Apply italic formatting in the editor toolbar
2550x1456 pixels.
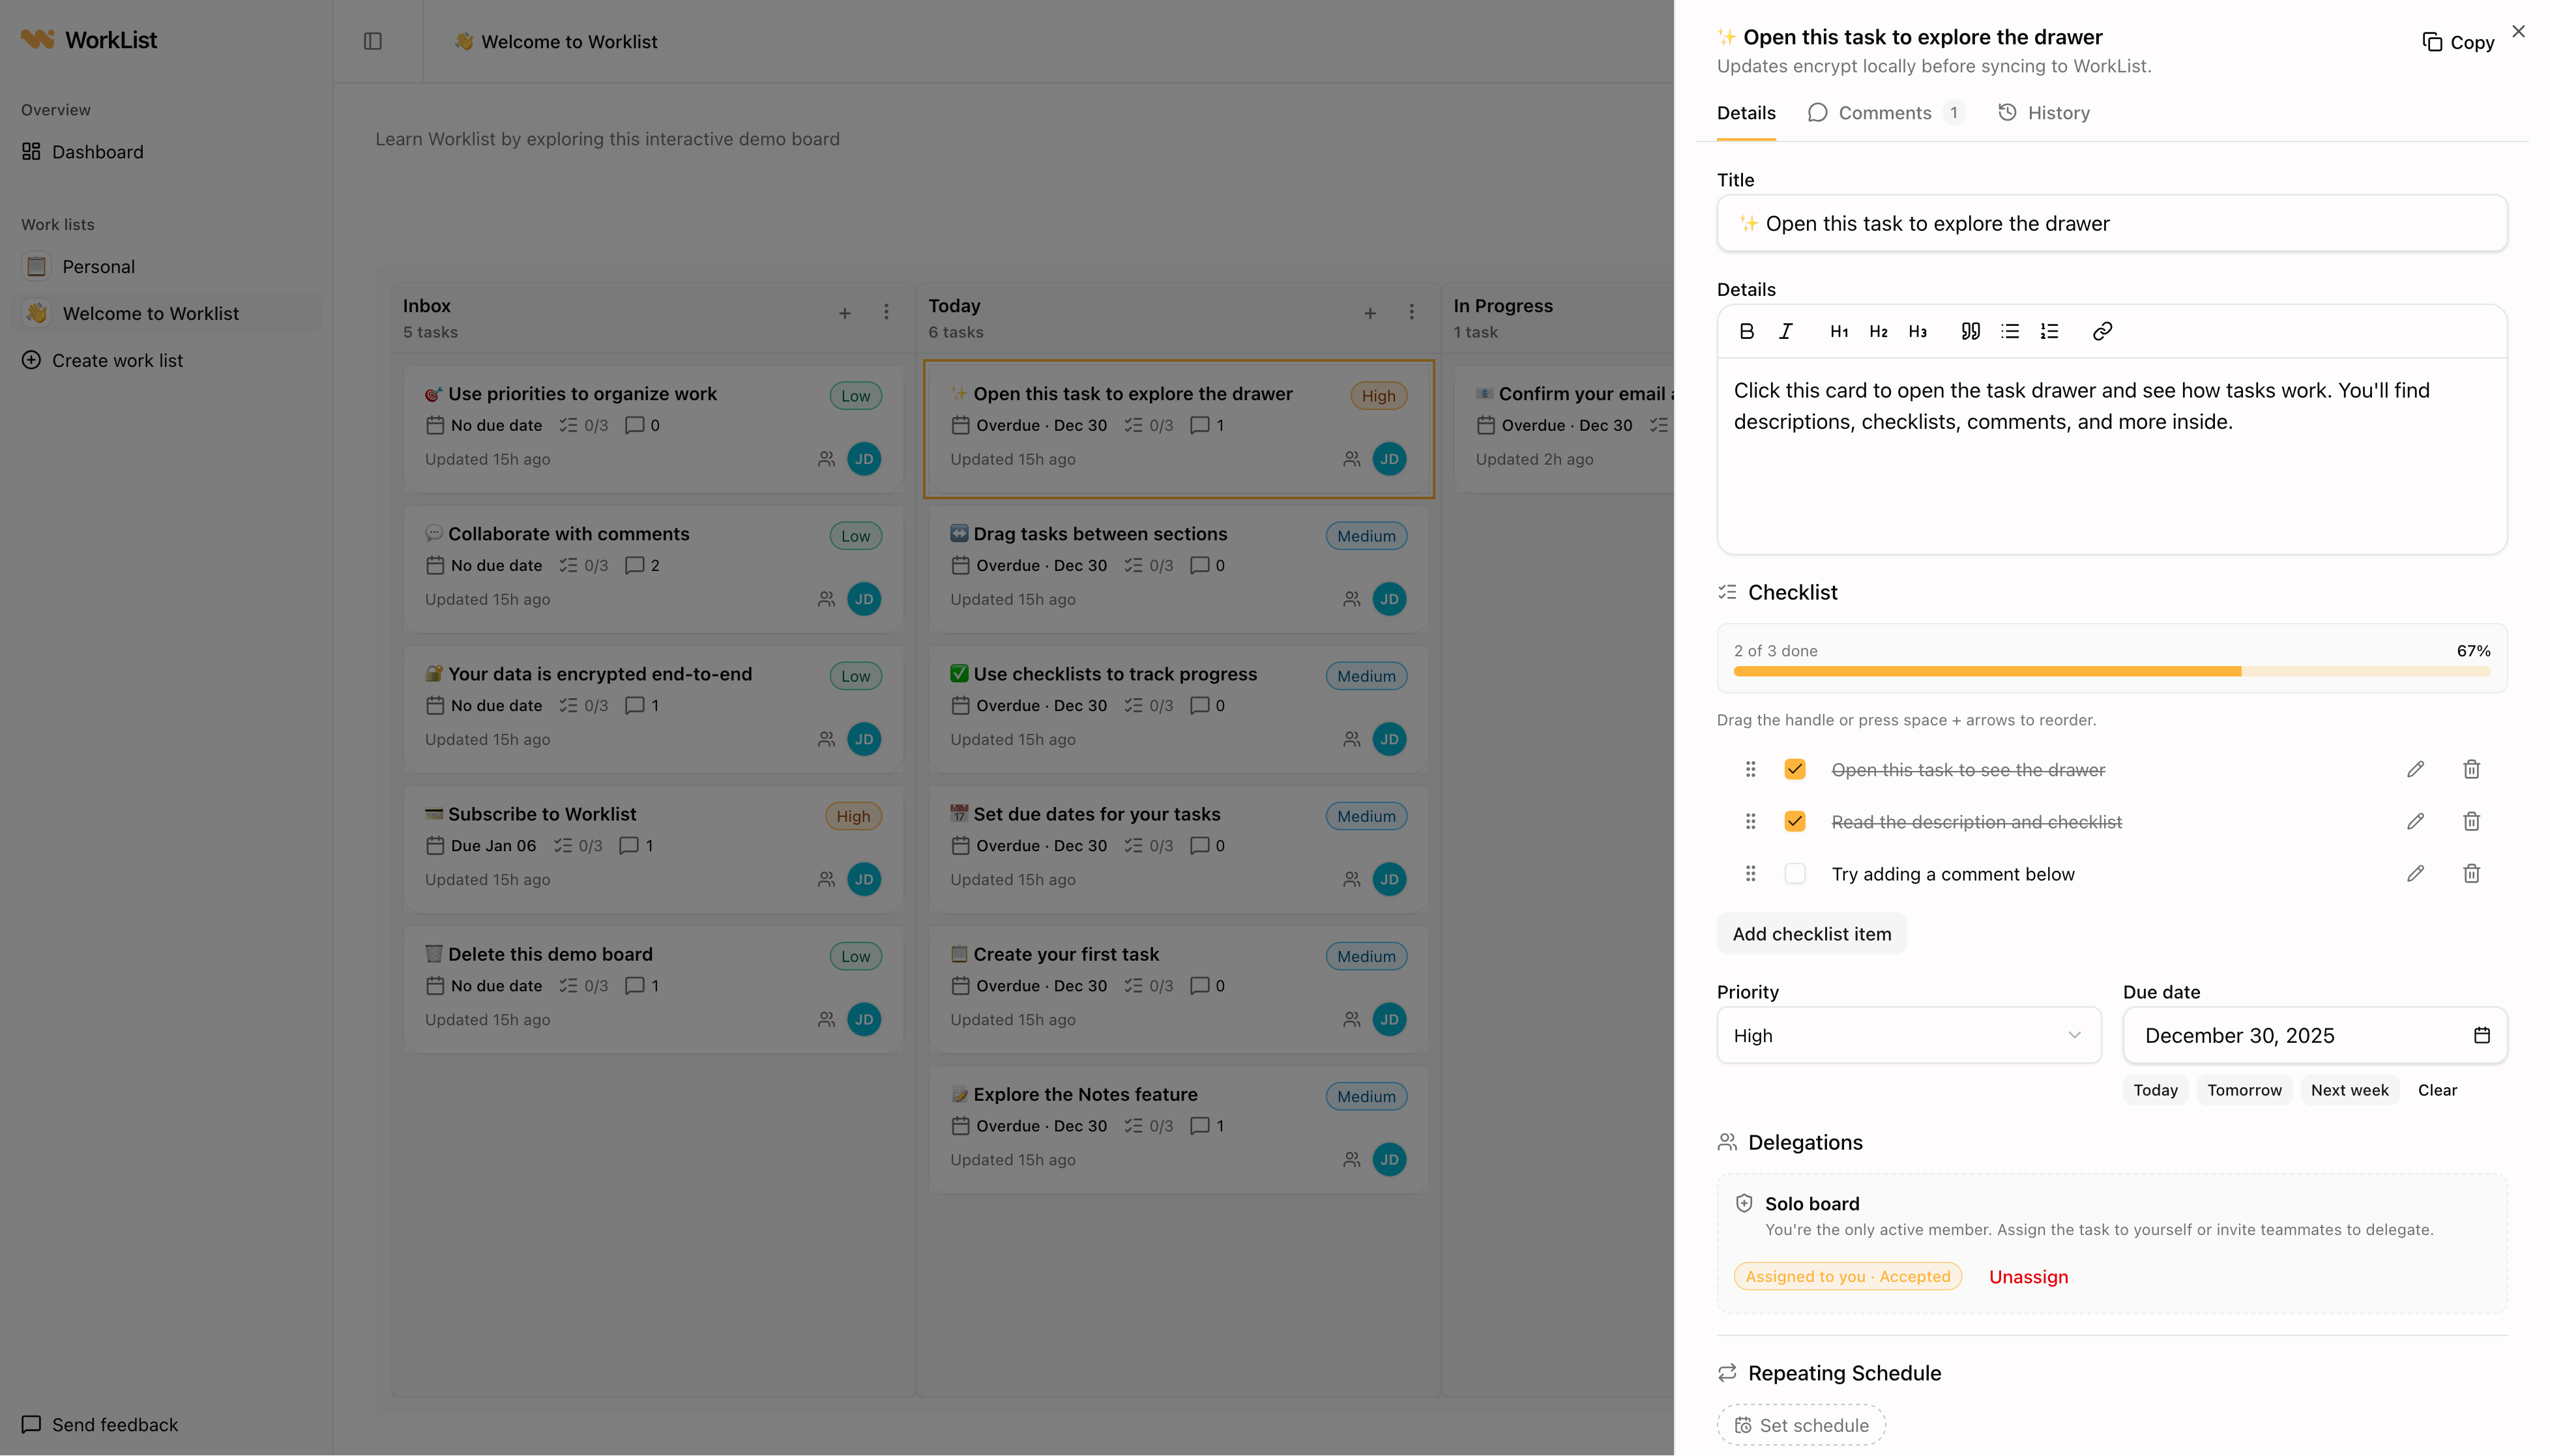click(x=1785, y=331)
